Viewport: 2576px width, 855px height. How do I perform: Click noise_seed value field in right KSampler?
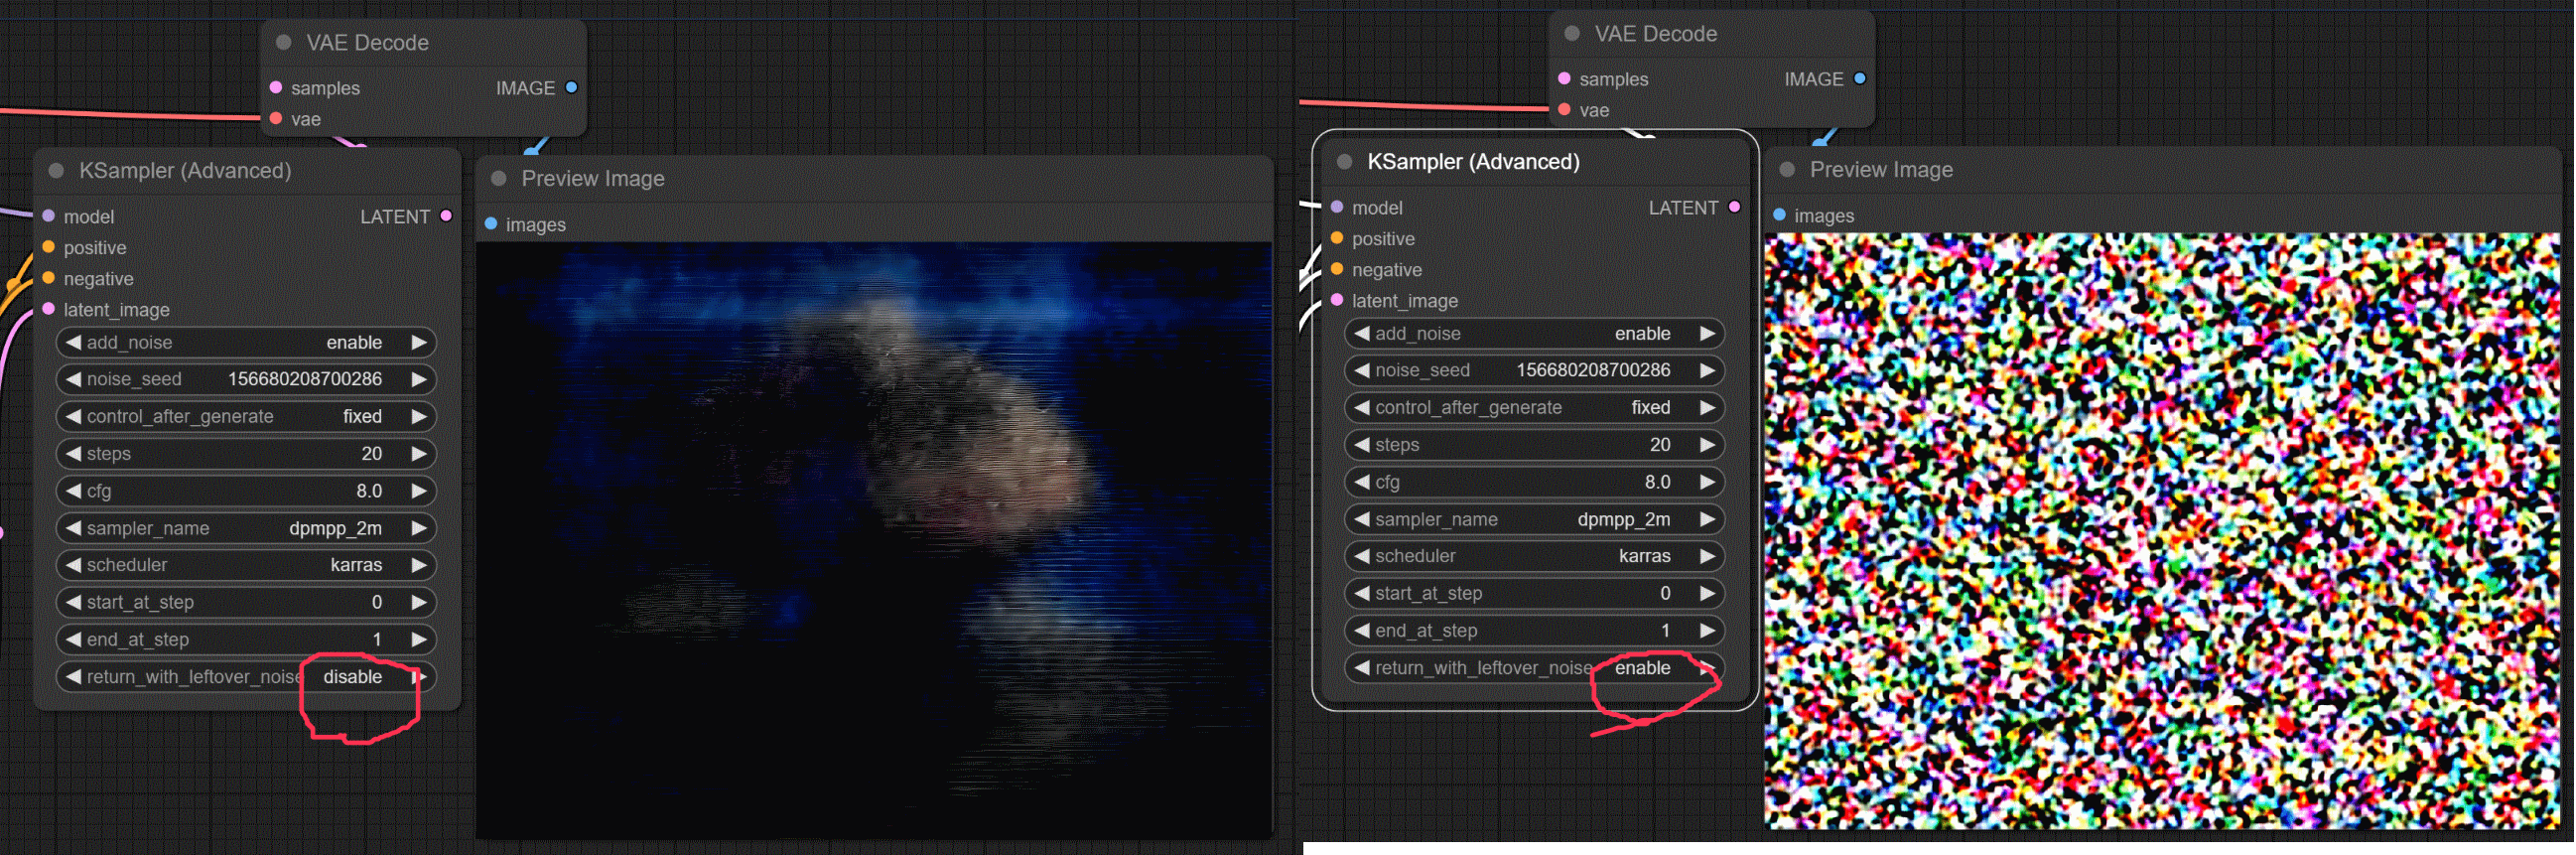pos(1534,370)
